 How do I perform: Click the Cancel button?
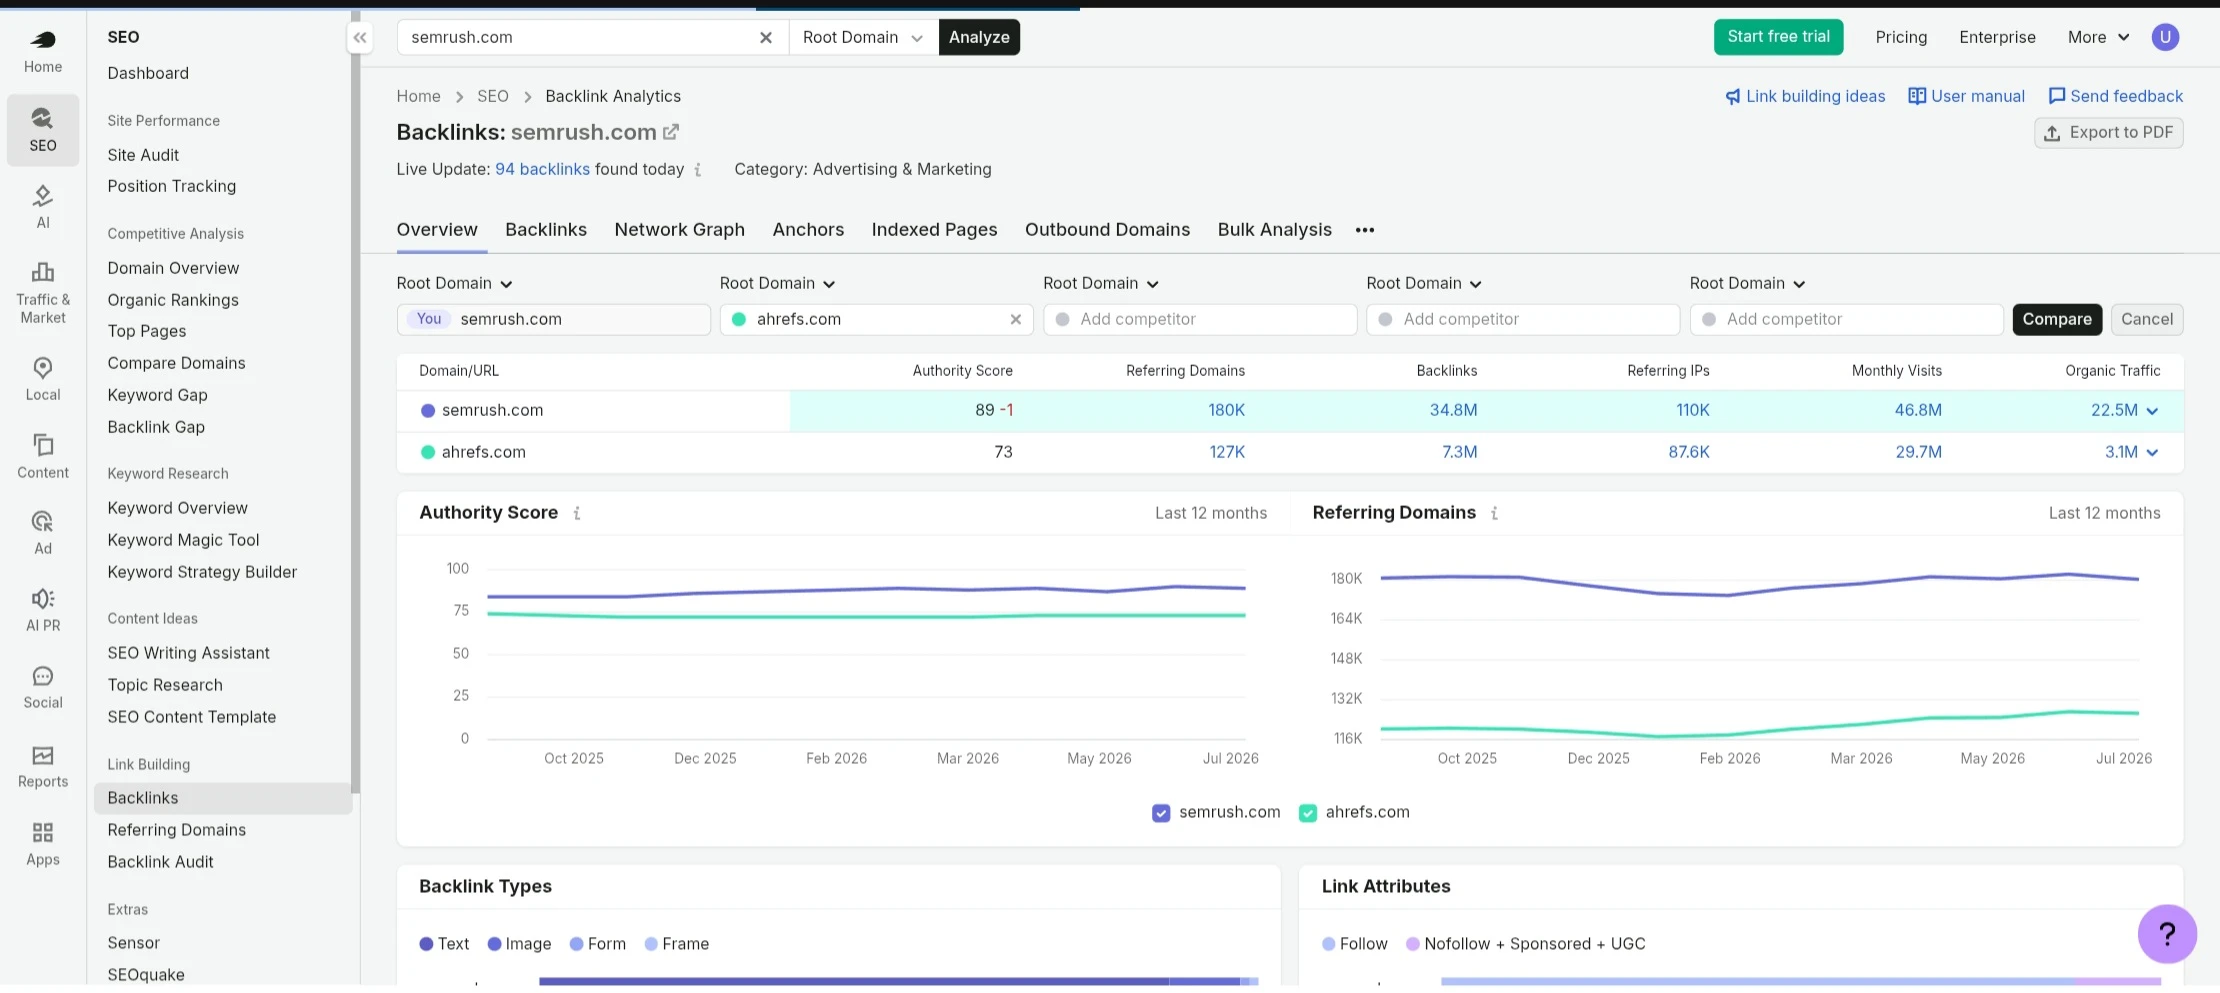point(2147,319)
